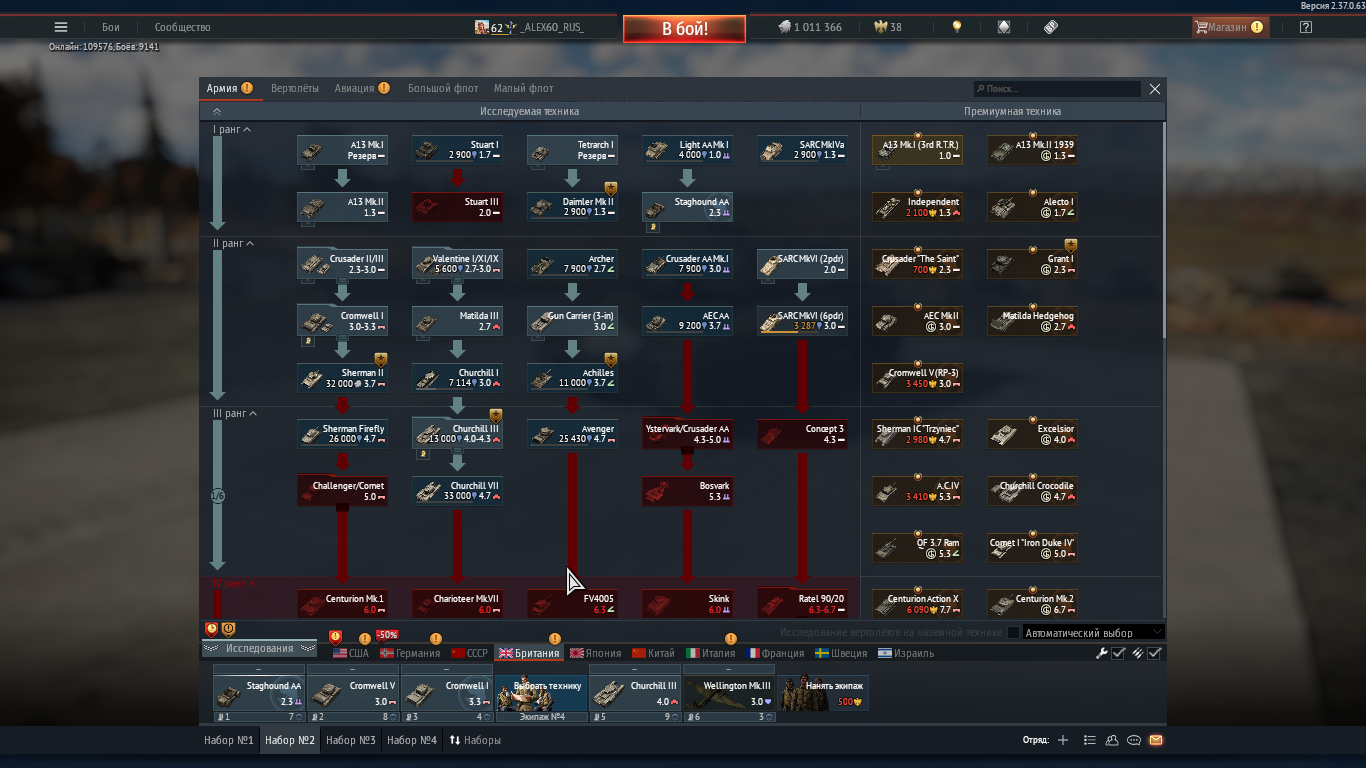Viewport: 1366px width, 768px height.
Task: Click the red В бой! button
Action: [684, 29]
